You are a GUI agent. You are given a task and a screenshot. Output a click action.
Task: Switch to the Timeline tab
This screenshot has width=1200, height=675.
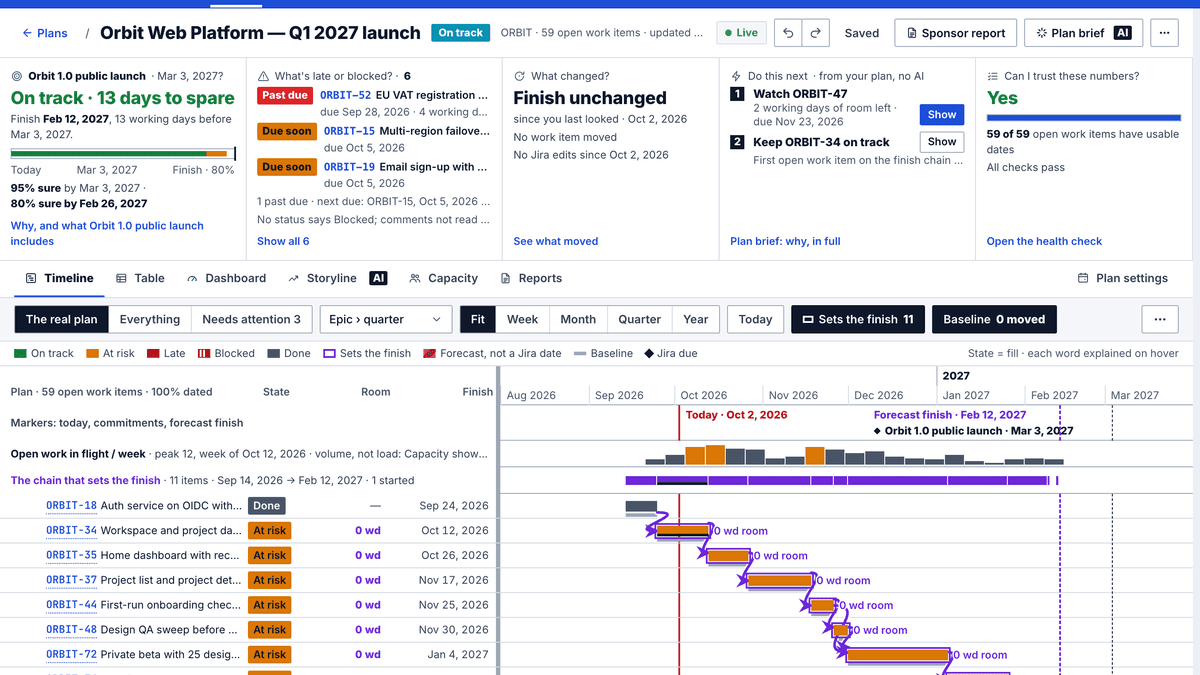(60, 278)
